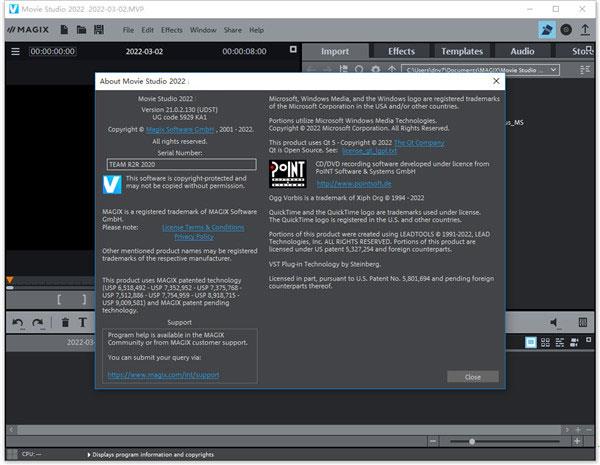Click the mixer panel icon near the speaker
The image size is (600, 465).
583,322
